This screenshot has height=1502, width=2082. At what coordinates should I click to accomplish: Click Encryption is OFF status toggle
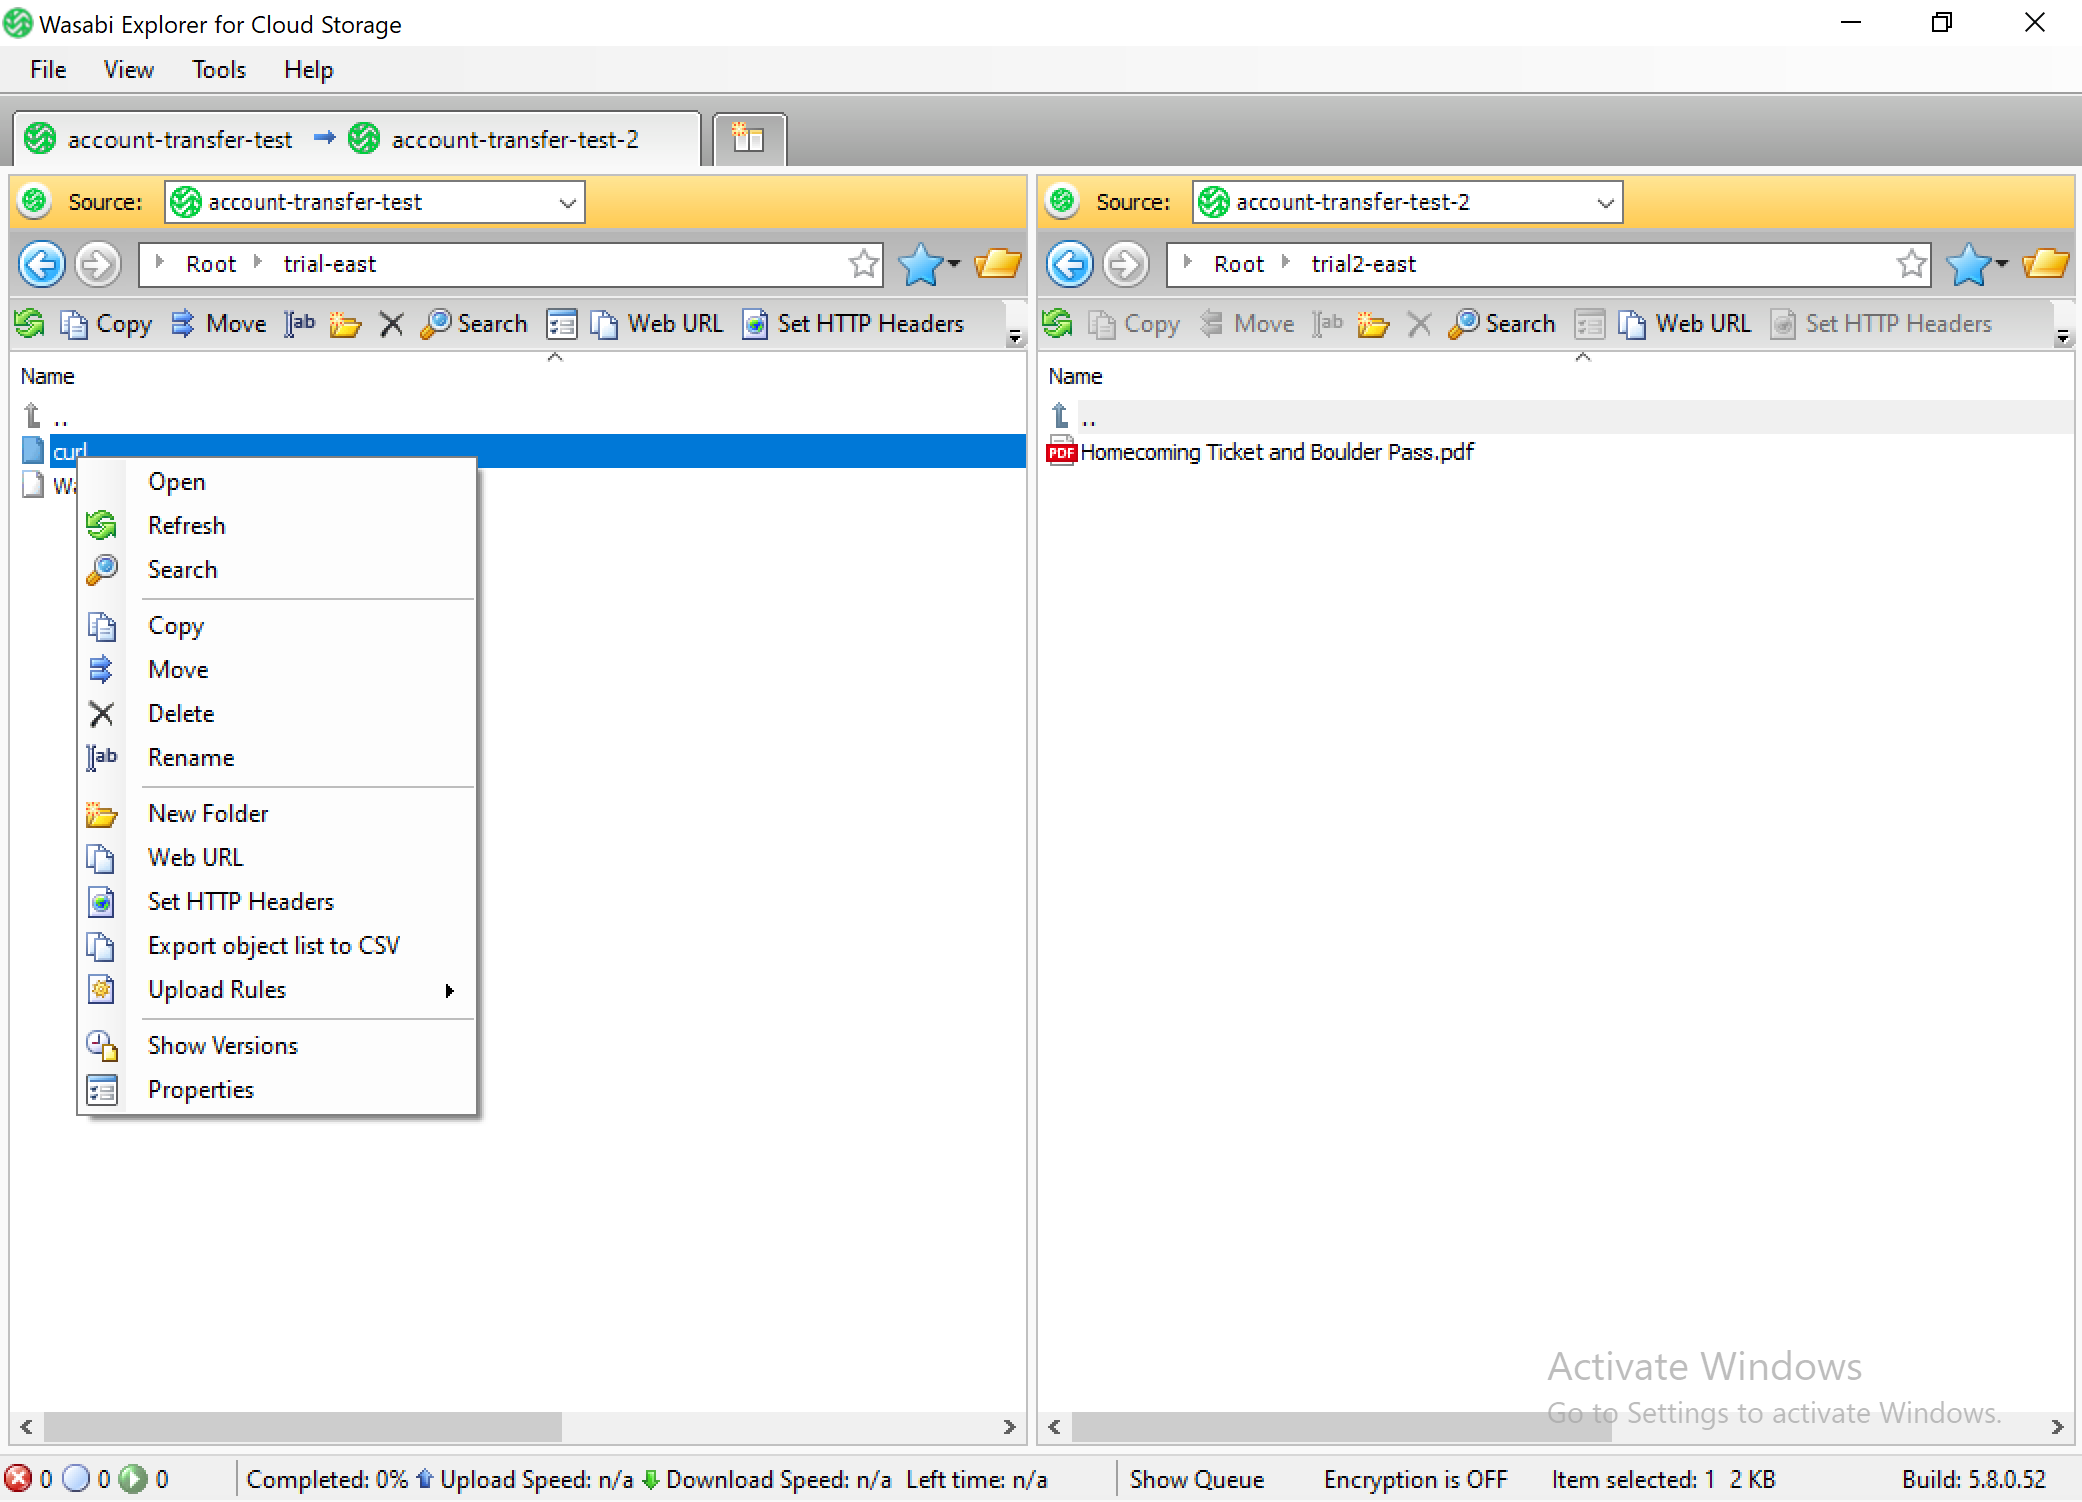[1415, 1480]
